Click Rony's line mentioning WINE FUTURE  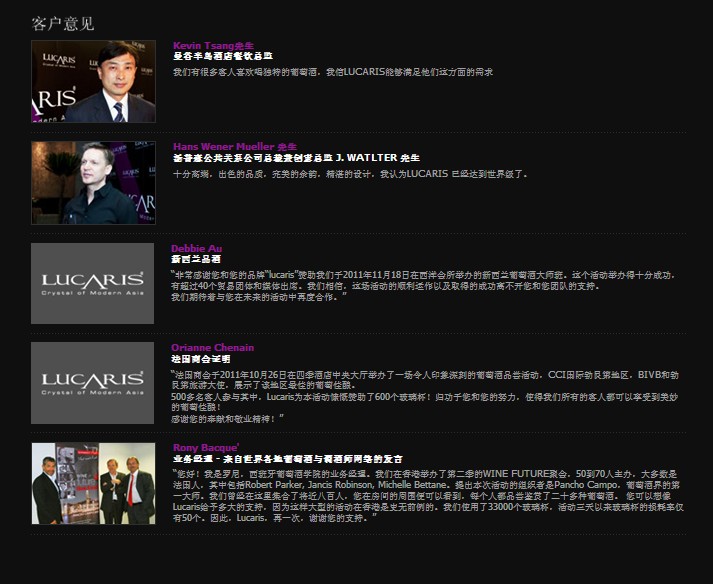pyautogui.click(x=425, y=474)
